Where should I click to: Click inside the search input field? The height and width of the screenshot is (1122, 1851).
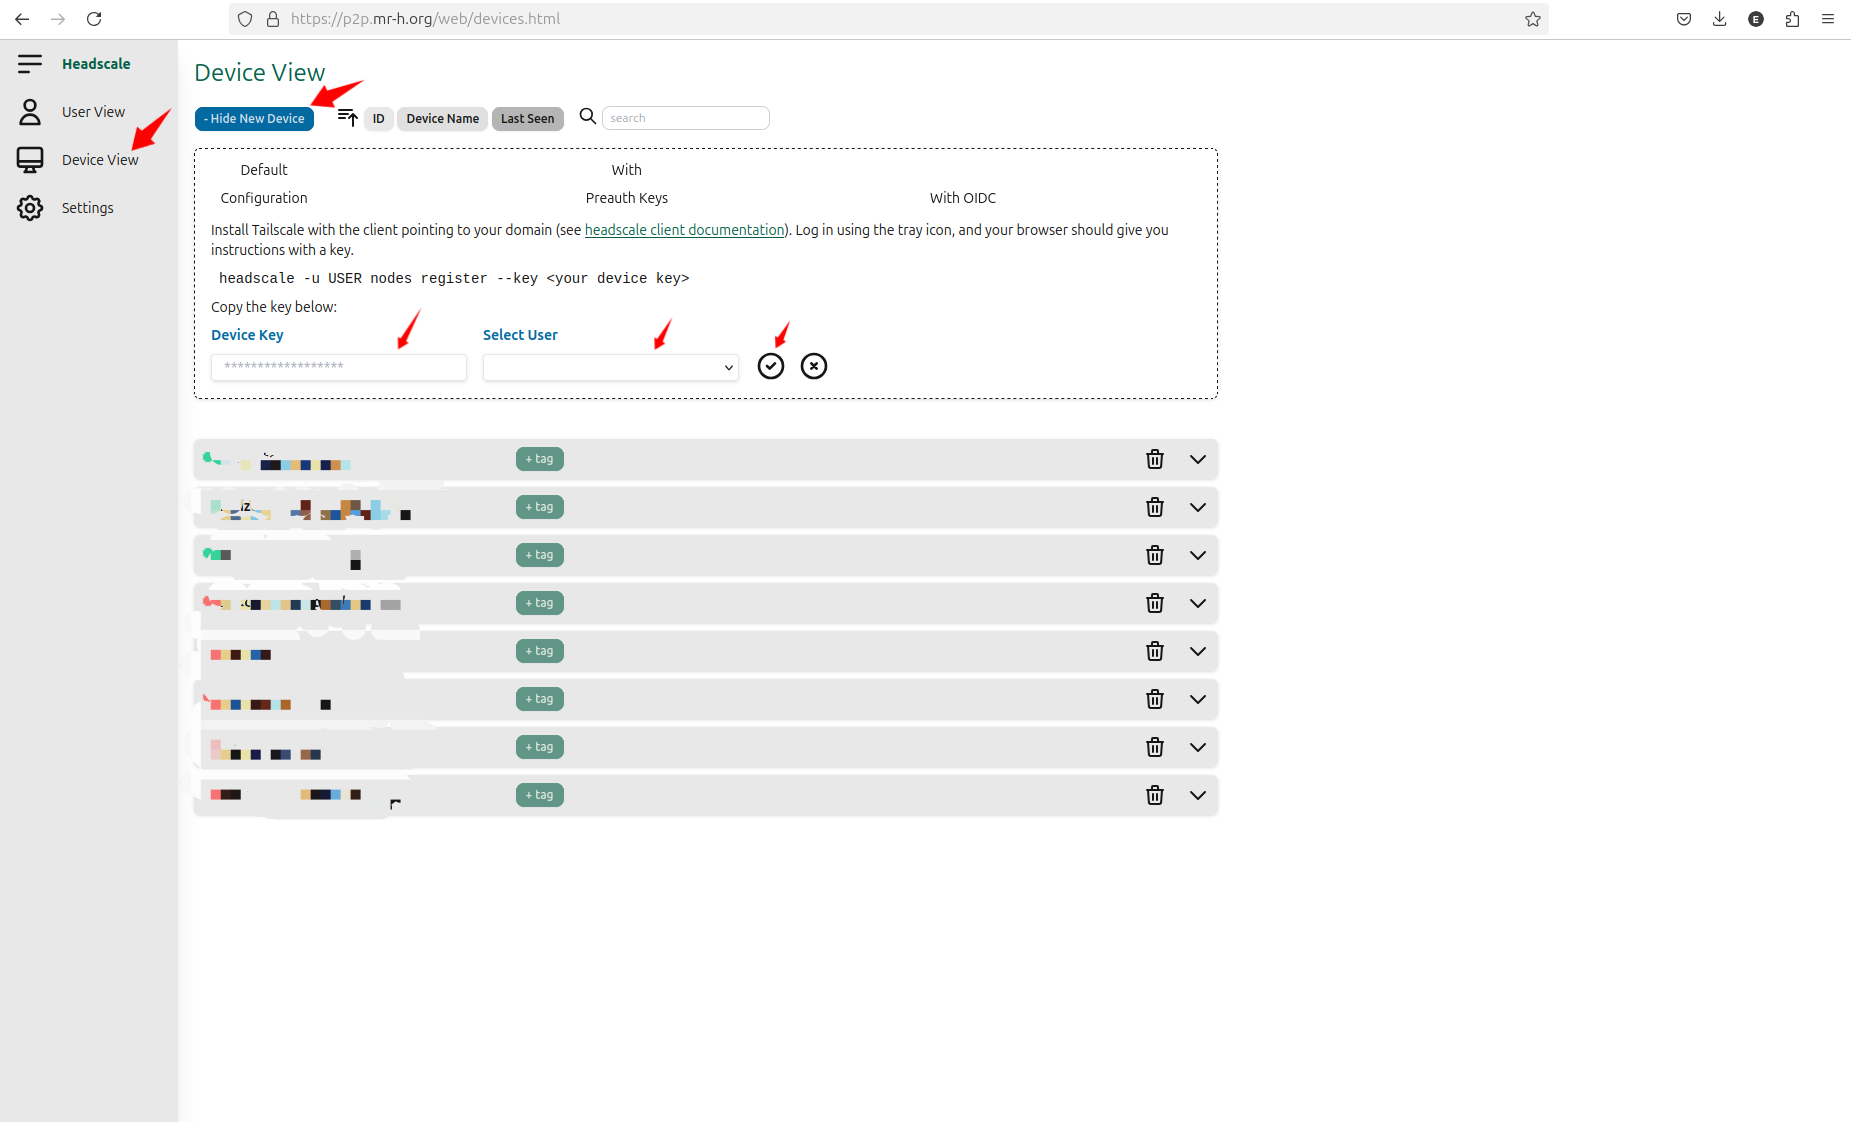point(686,117)
